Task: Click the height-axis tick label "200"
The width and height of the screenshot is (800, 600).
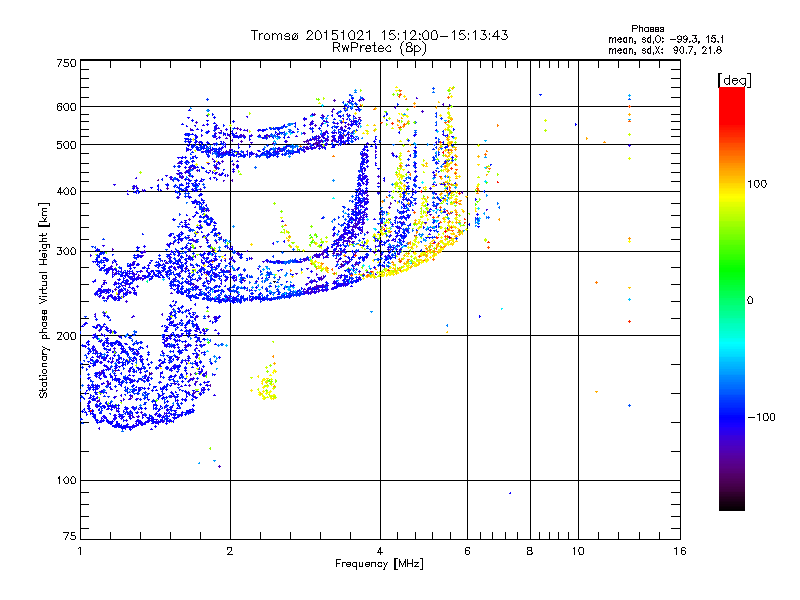Action: coord(66,336)
